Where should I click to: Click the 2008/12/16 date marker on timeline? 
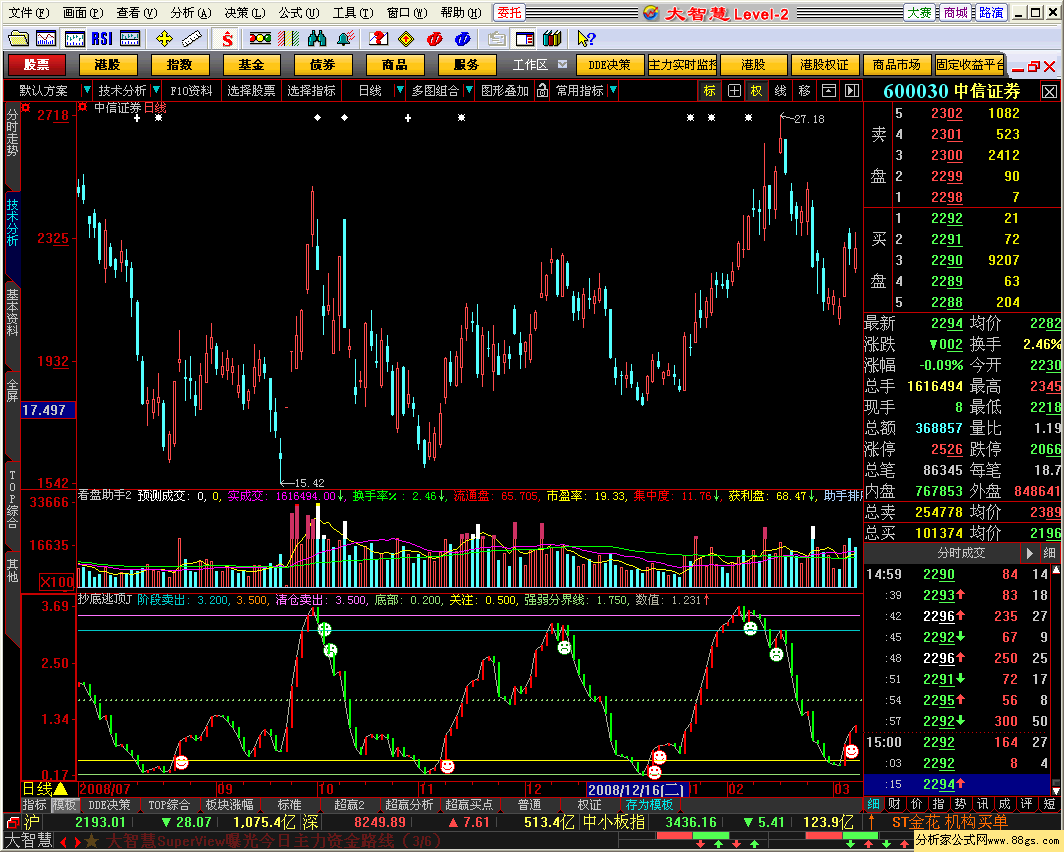[x=637, y=790]
